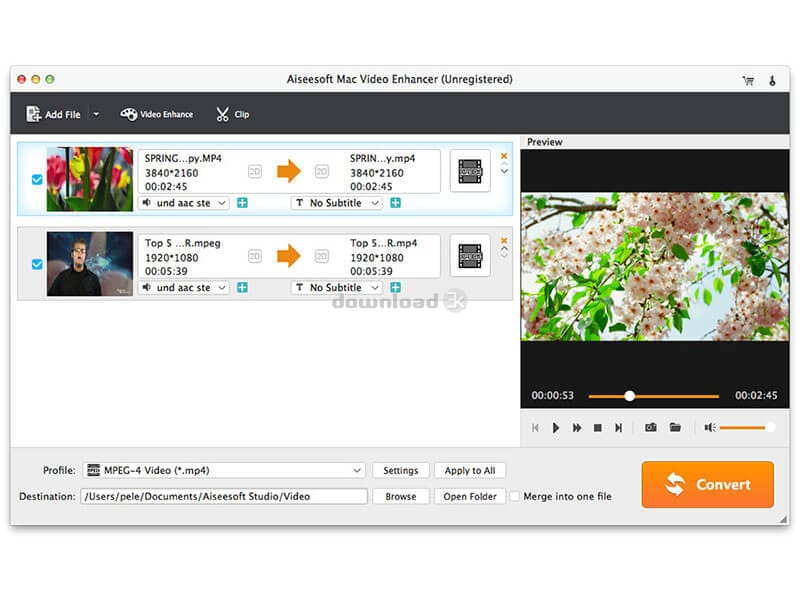Move the SPRING video down in list
This screenshot has height=600, width=800.
[x=504, y=172]
